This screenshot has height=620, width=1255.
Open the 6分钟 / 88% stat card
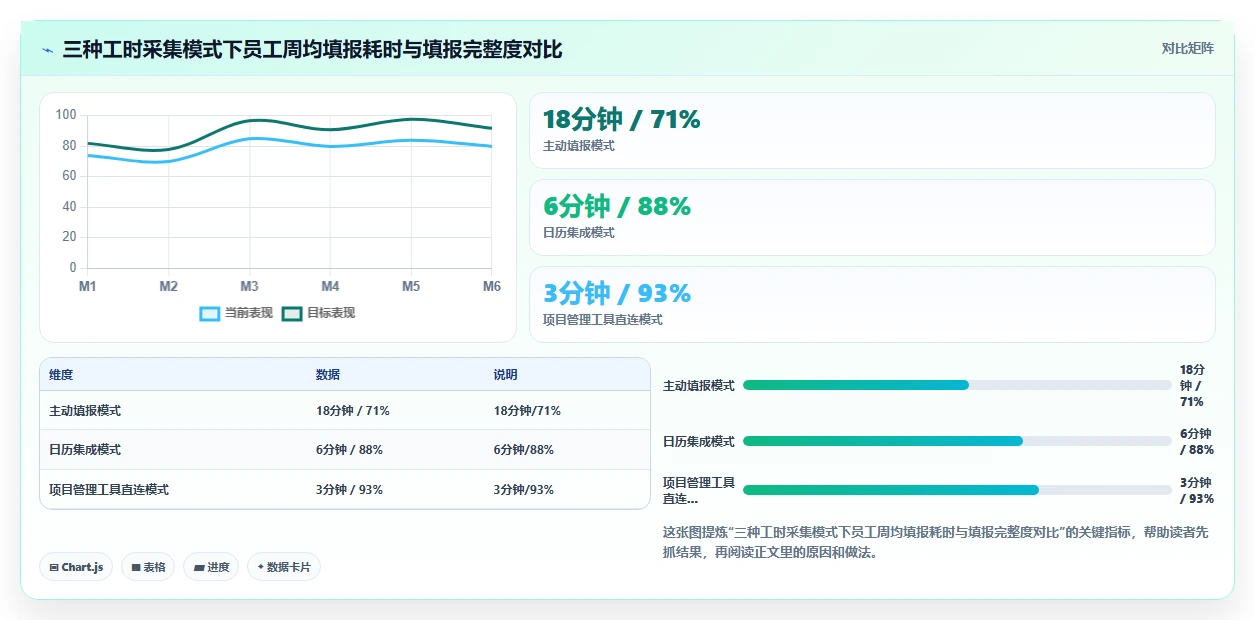pos(872,218)
